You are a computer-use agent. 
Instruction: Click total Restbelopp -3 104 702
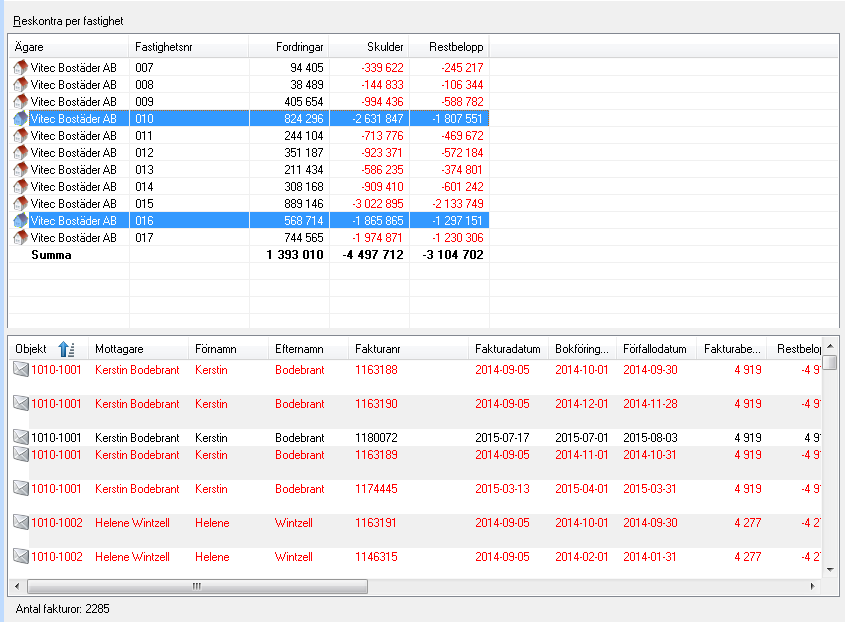[x=453, y=254]
